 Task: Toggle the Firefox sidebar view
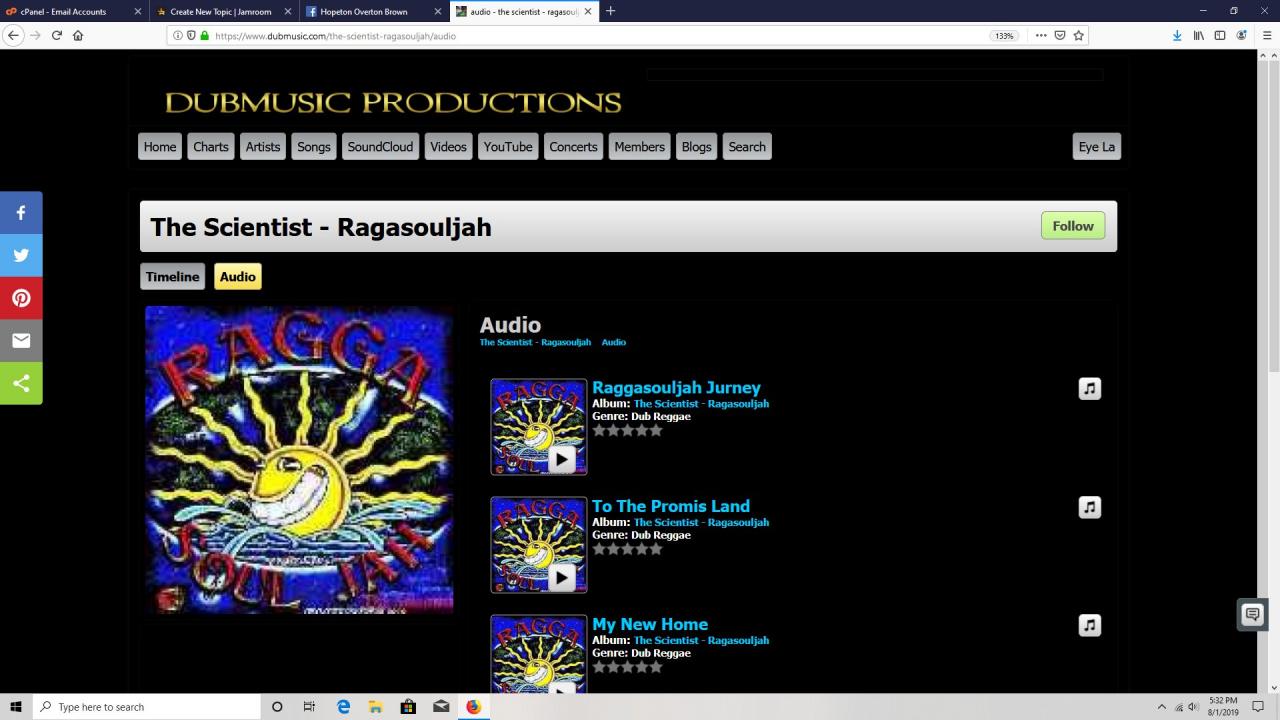click(1220, 35)
